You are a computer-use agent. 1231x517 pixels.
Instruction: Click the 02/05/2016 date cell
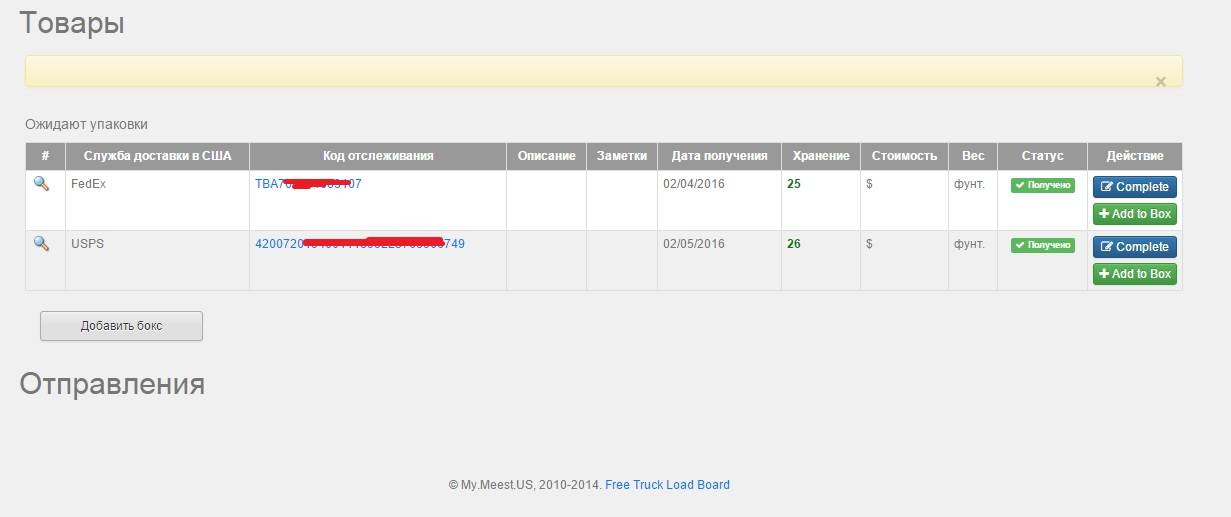coord(693,244)
